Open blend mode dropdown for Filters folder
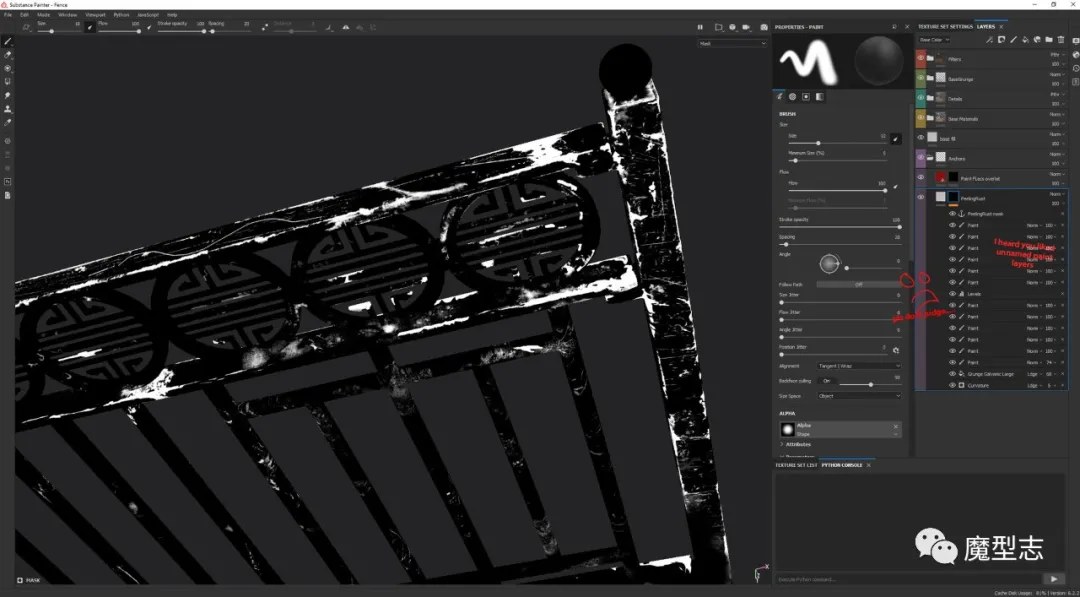The height and width of the screenshot is (597, 1080). click(x=1055, y=54)
